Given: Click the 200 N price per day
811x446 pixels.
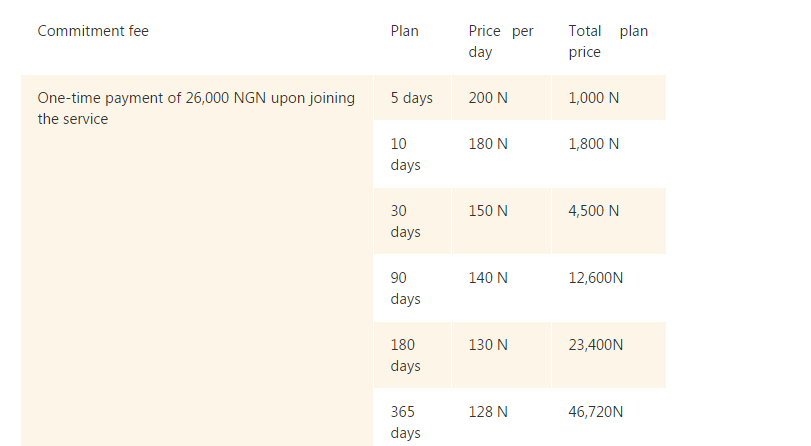Looking at the screenshot, I should coord(487,98).
